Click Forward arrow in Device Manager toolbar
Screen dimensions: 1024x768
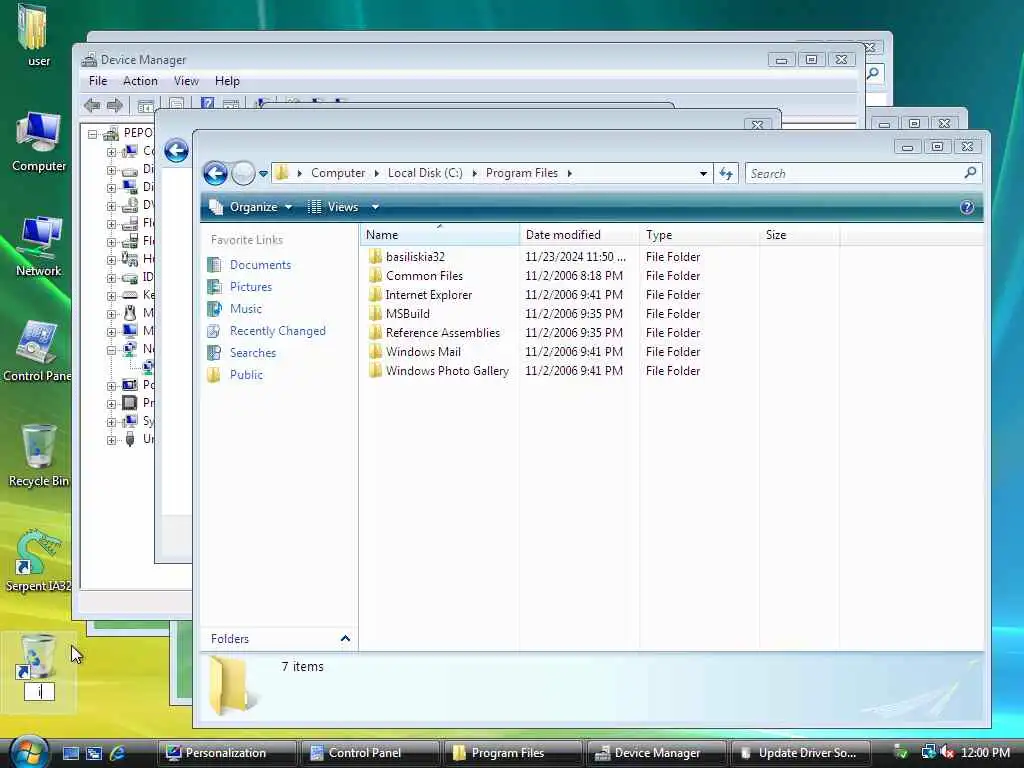pyautogui.click(x=115, y=104)
